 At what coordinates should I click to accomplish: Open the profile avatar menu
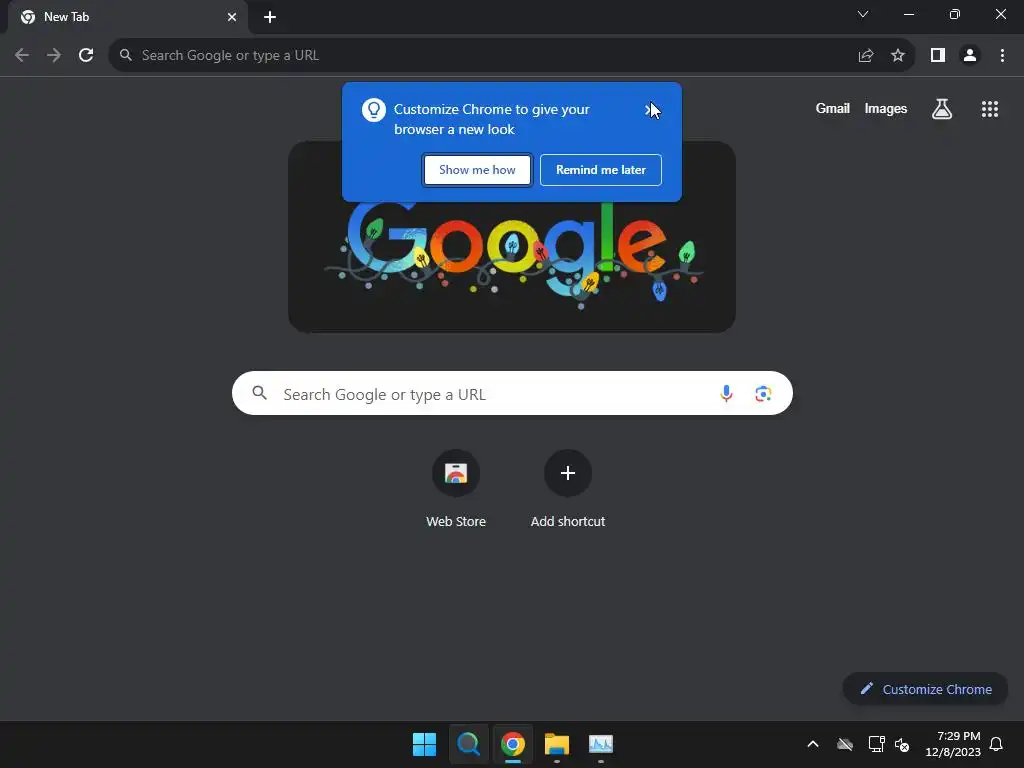[970, 56]
